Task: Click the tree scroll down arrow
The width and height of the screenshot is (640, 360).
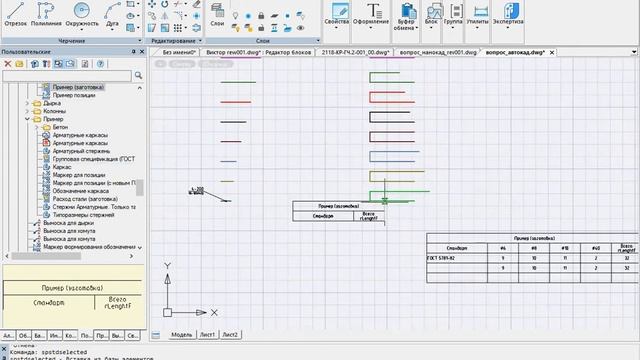Action: point(140,247)
